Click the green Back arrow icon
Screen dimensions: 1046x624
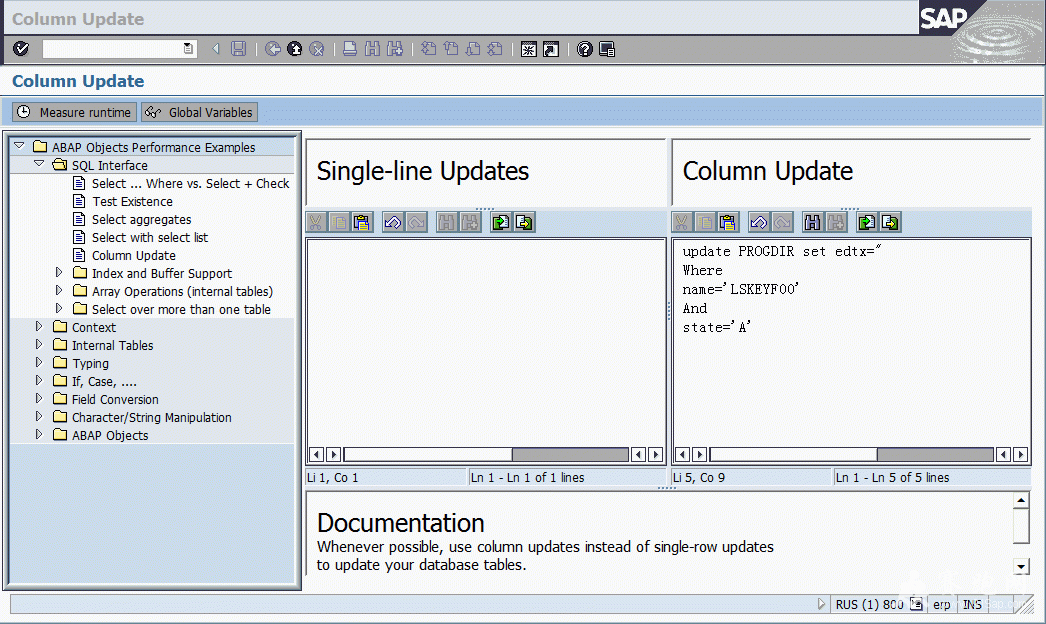point(272,49)
